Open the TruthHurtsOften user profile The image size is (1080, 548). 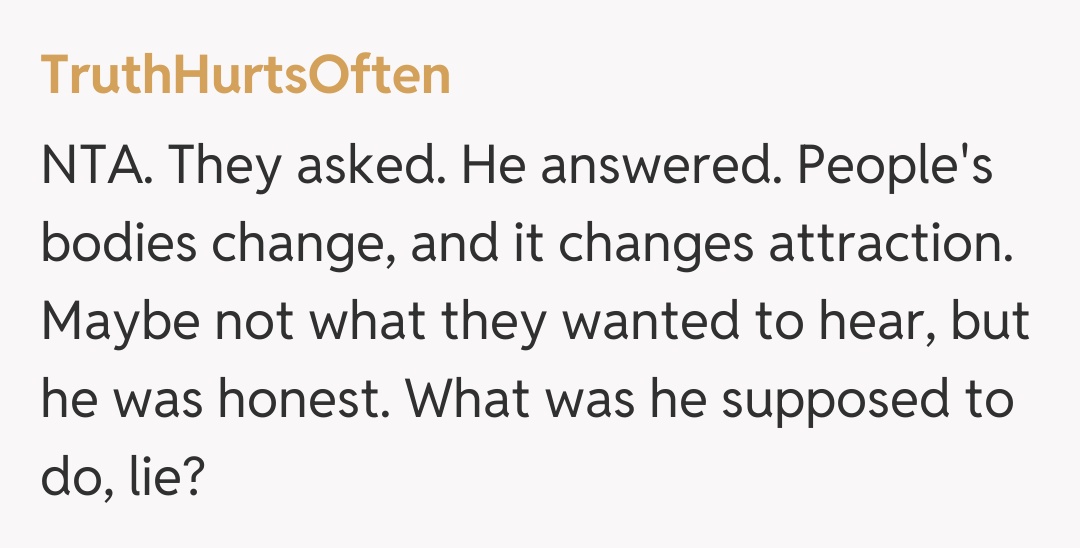click(245, 77)
